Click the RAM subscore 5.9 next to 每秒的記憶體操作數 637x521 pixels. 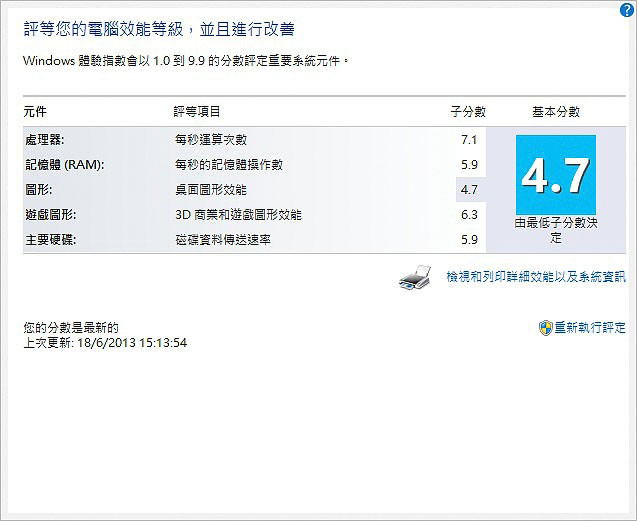pos(469,165)
